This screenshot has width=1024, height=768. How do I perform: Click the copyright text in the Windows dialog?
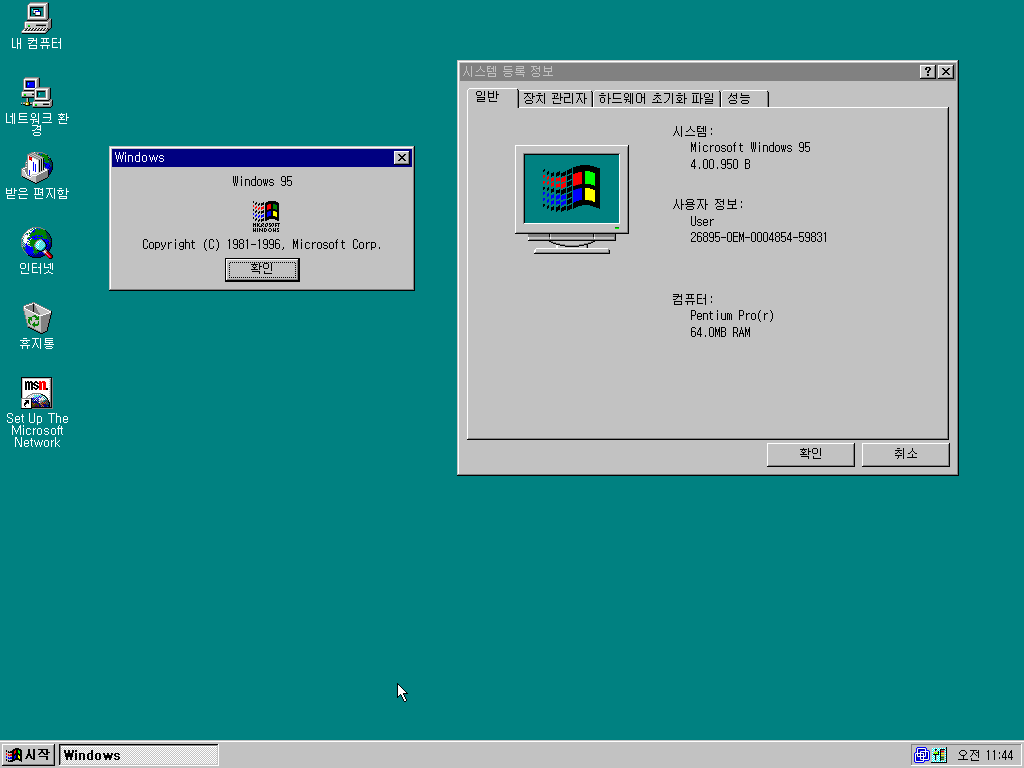(x=262, y=244)
